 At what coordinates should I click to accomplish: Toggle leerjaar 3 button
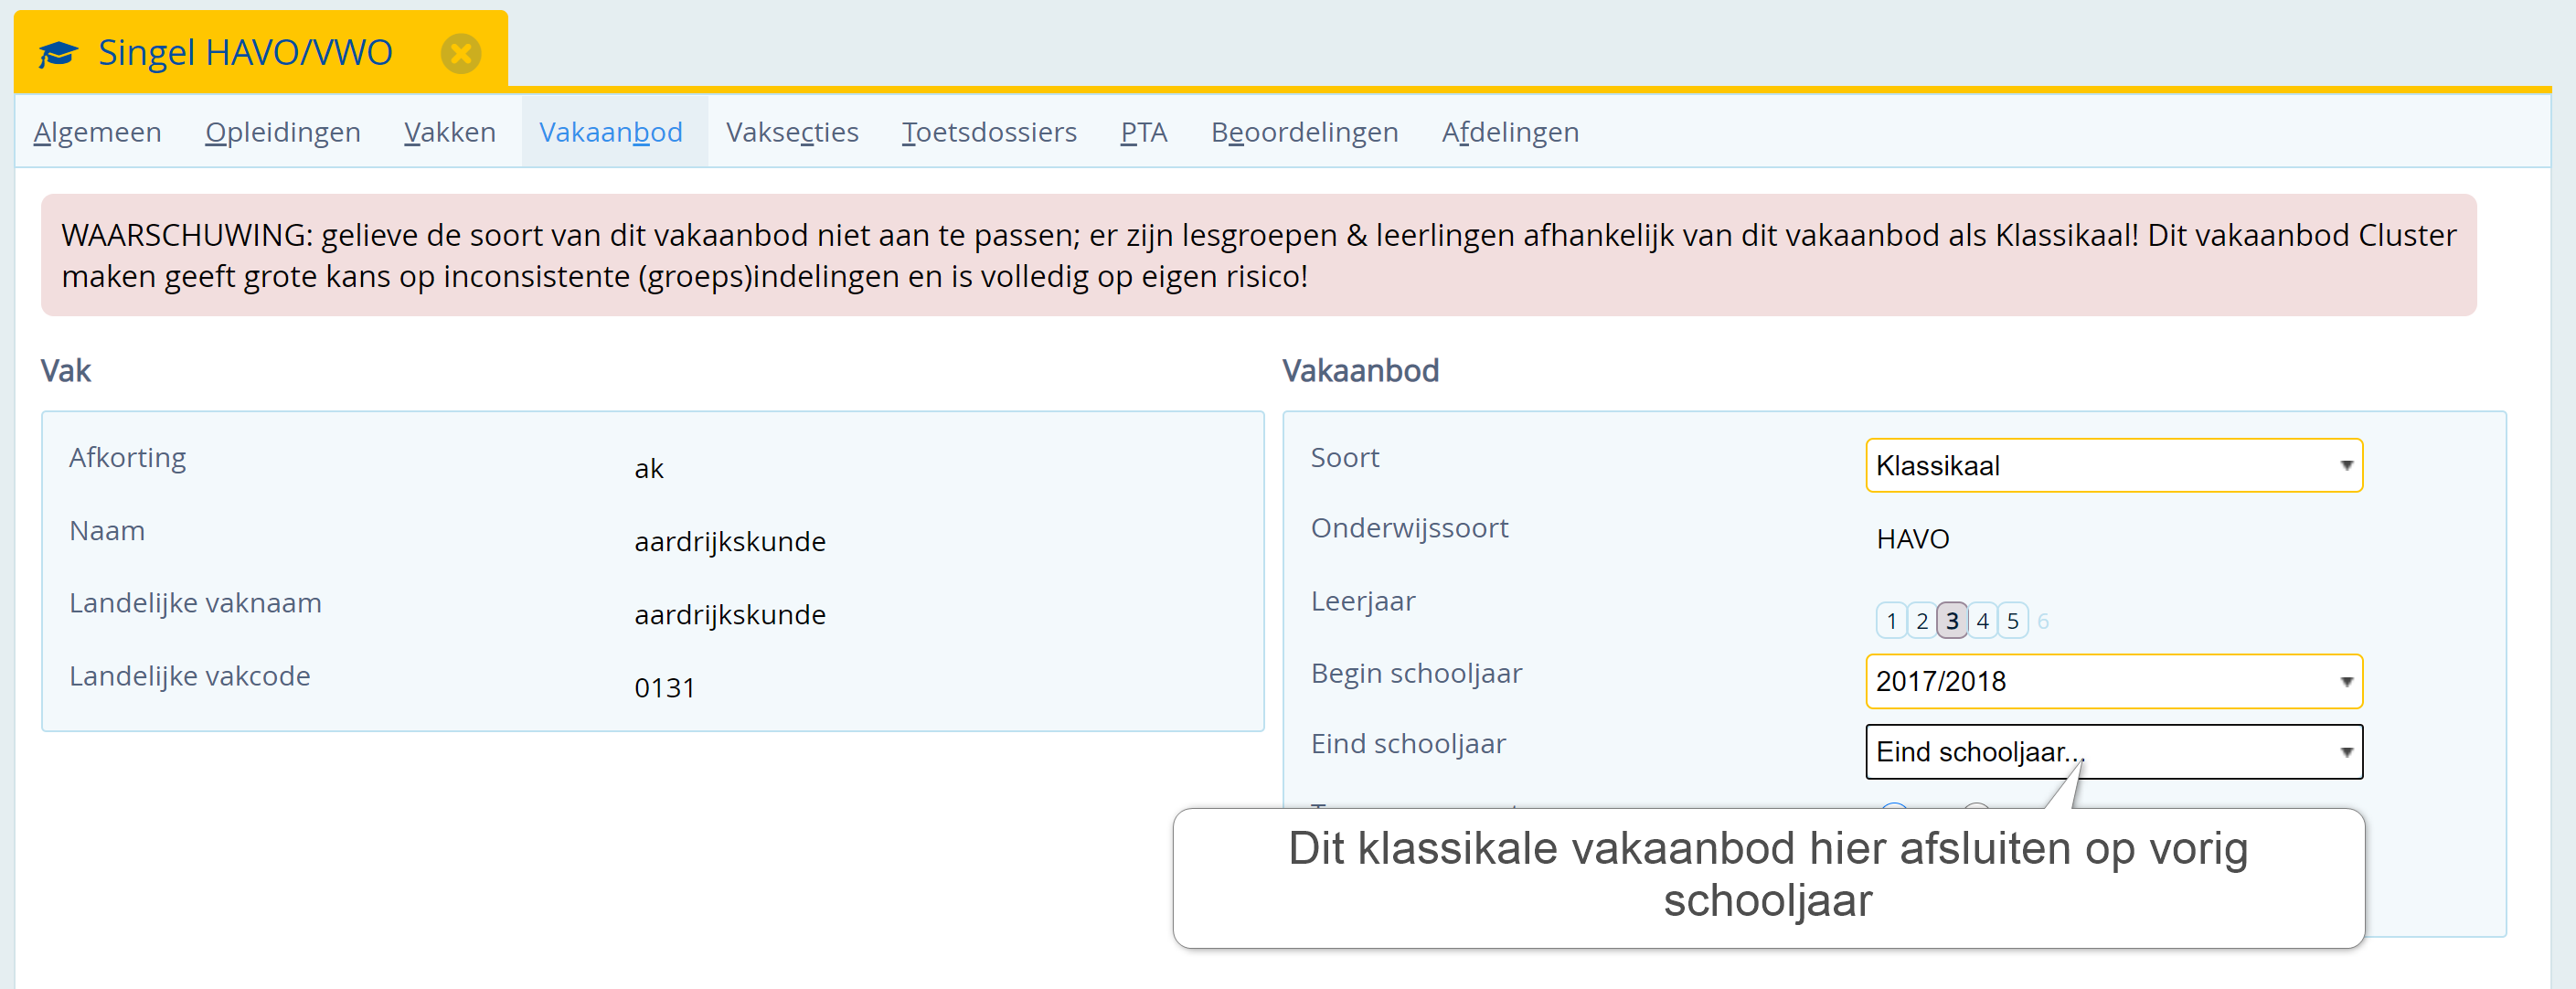[1952, 621]
